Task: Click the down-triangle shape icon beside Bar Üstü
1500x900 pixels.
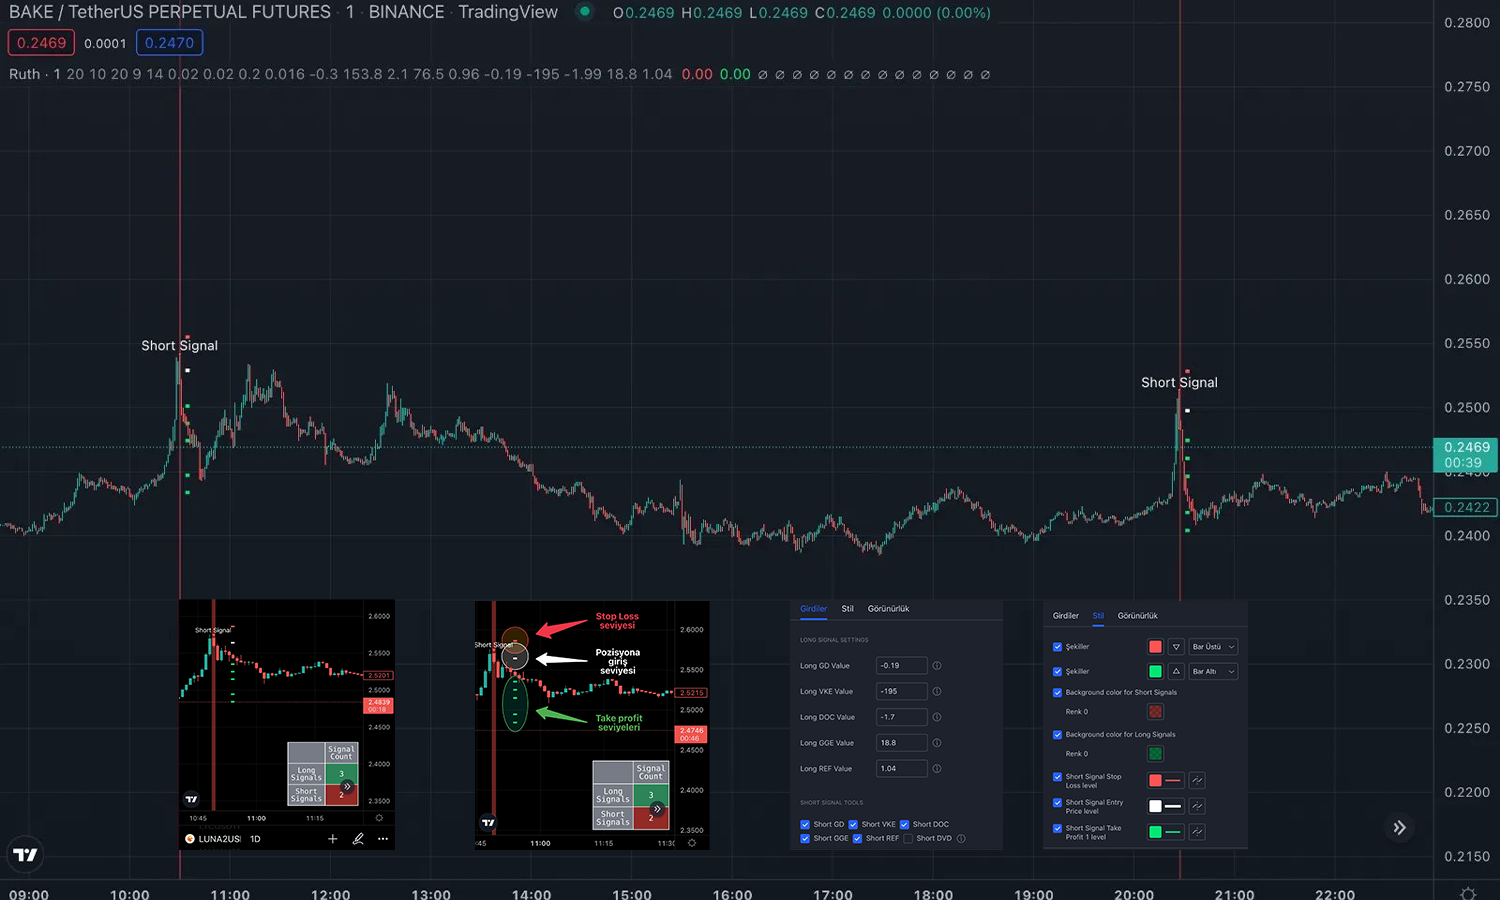Action: 1177,647
